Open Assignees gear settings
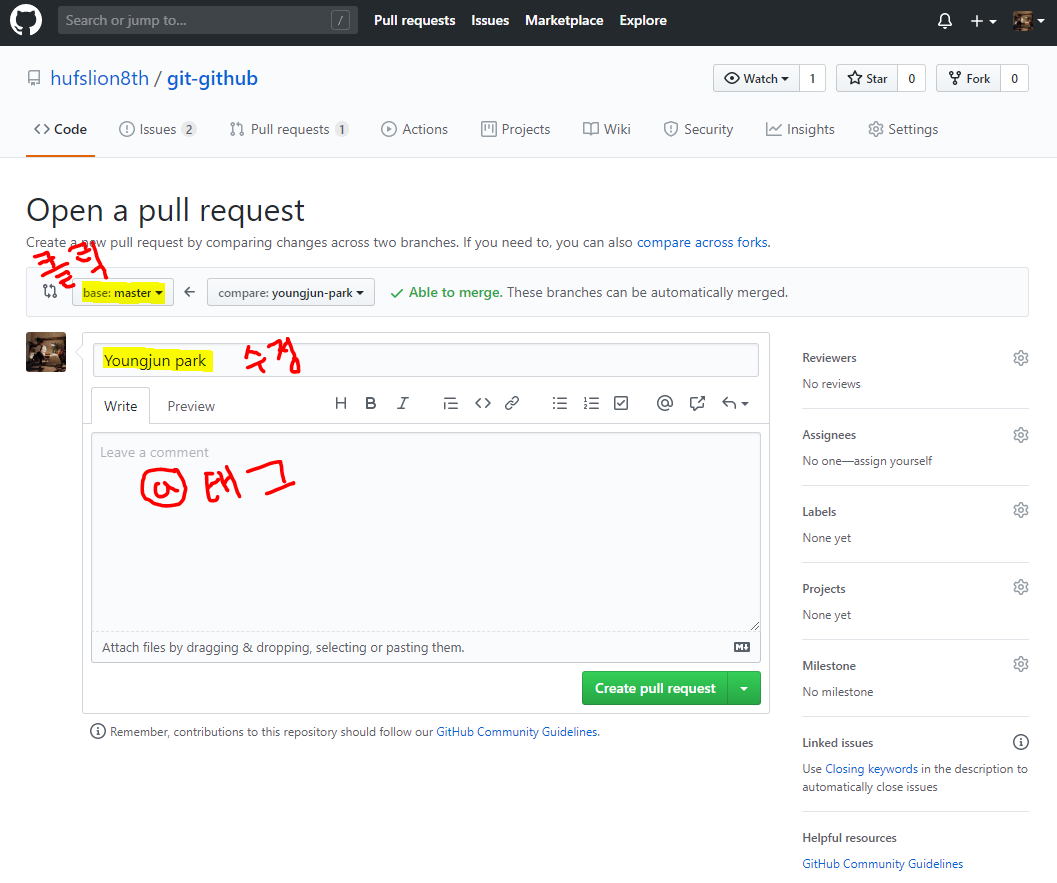The image size is (1057, 883). click(1021, 435)
